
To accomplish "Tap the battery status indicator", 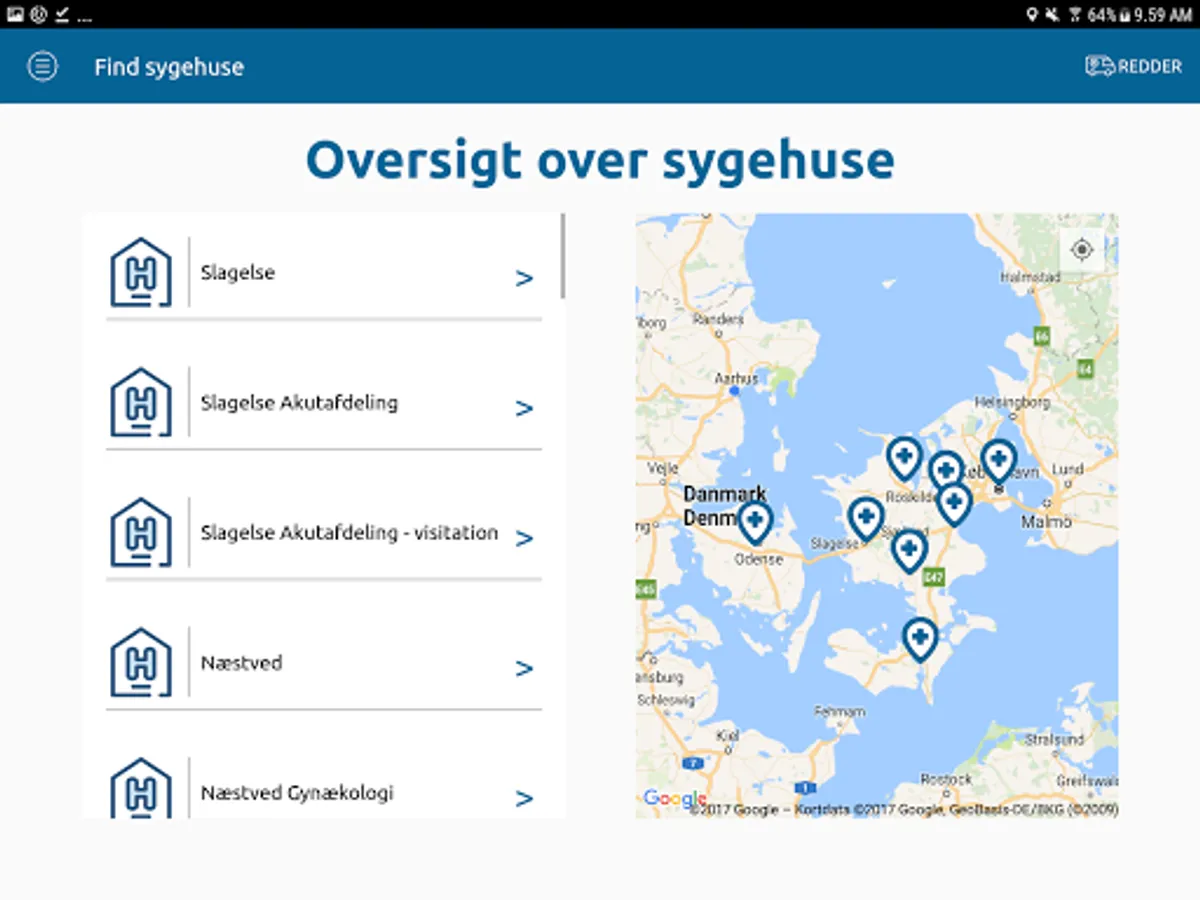I will (1124, 15).
